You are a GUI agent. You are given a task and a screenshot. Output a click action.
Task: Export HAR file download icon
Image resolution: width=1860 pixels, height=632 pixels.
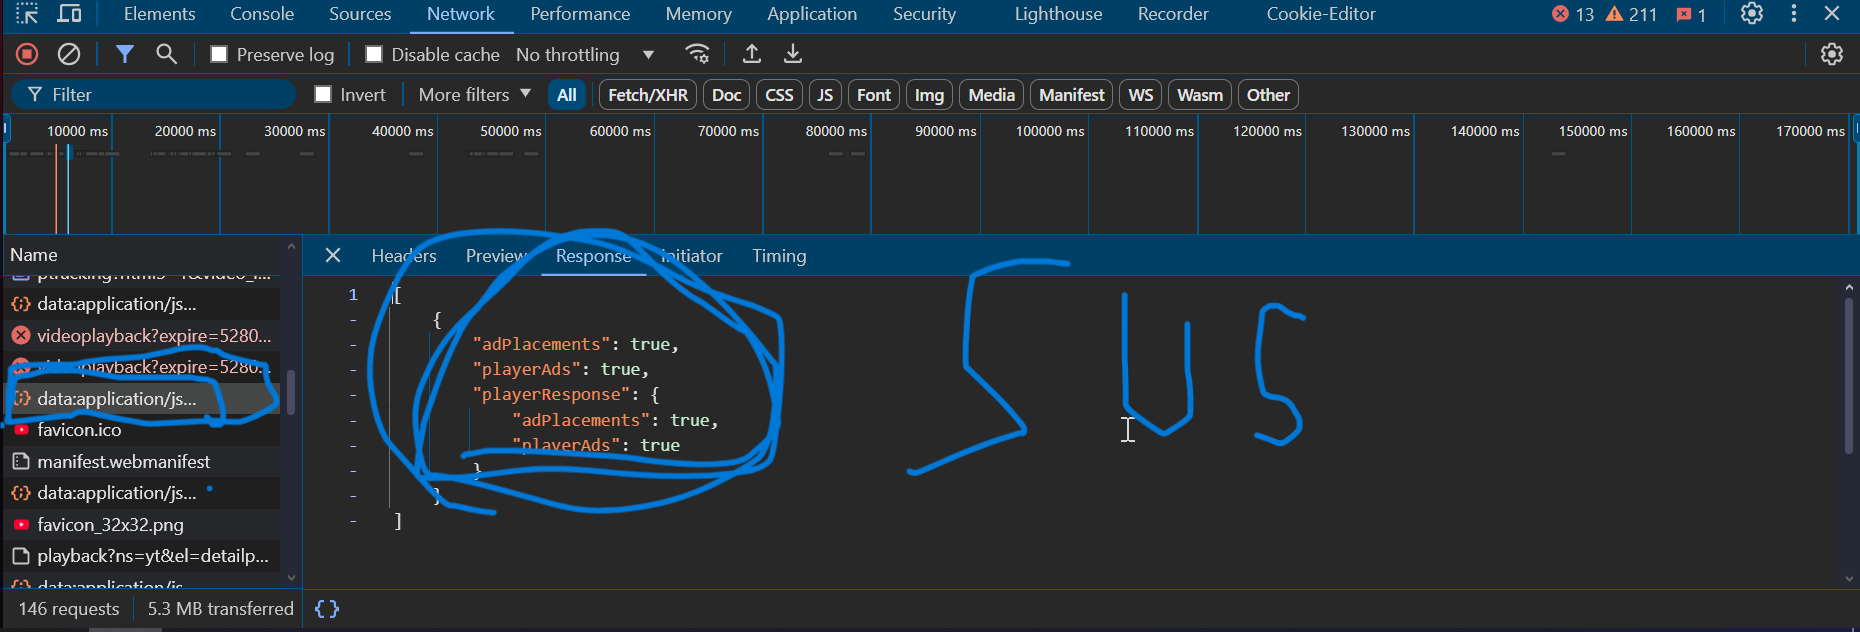pyautogui.click(x=793, y=54)
